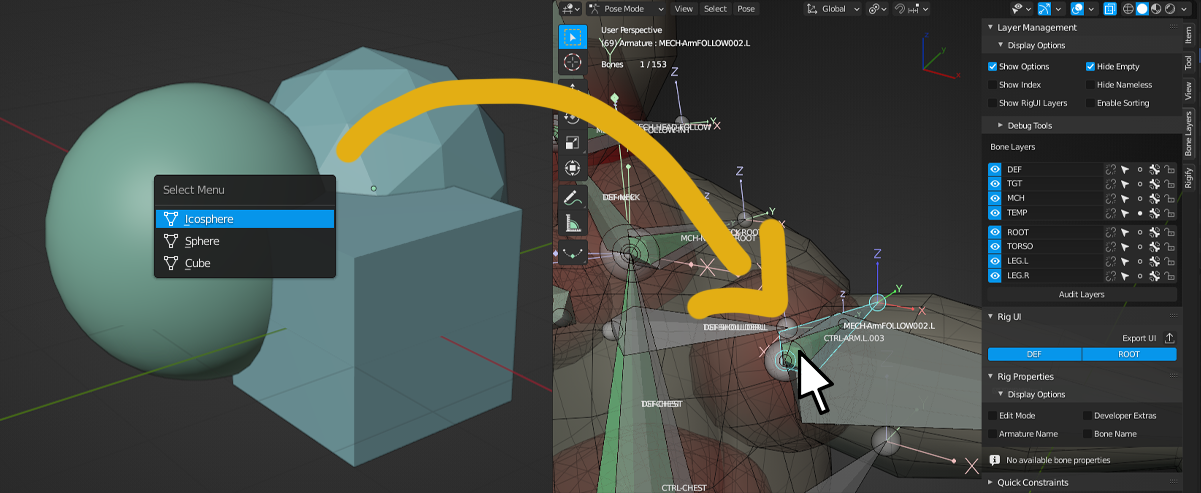Activate the 3D Cursor tool
This screenshot has width=1201, height=493.
pos(572,62)
